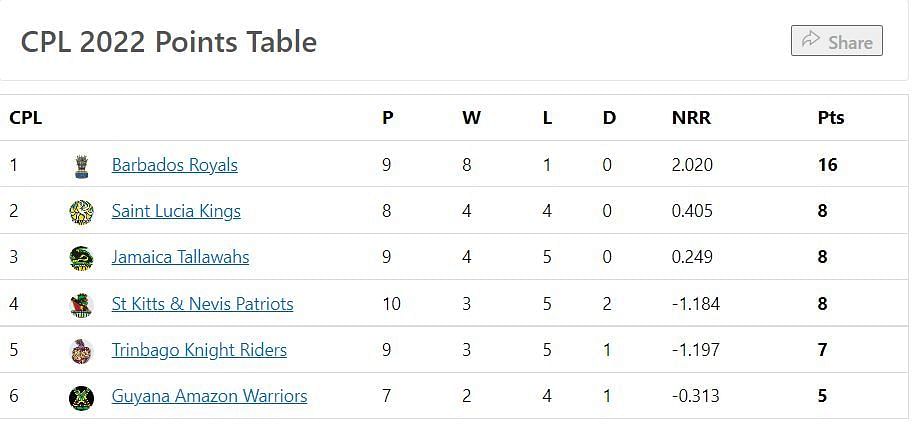Image resolution: width=915 pixels, height=425 pixels.
Task: Click the Barbados Royals team logo
Action: click(x=82, y=166)
